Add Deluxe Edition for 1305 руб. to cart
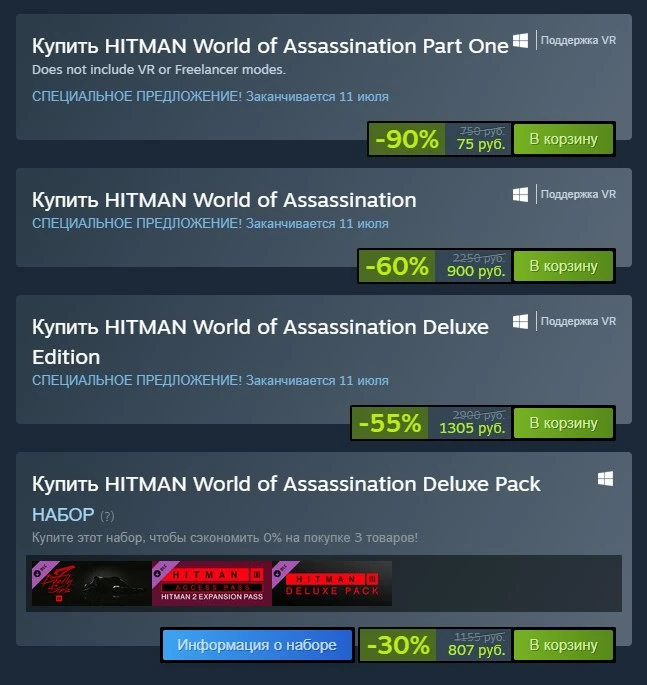This screenshot has width=647, height=685. (564, 423)
